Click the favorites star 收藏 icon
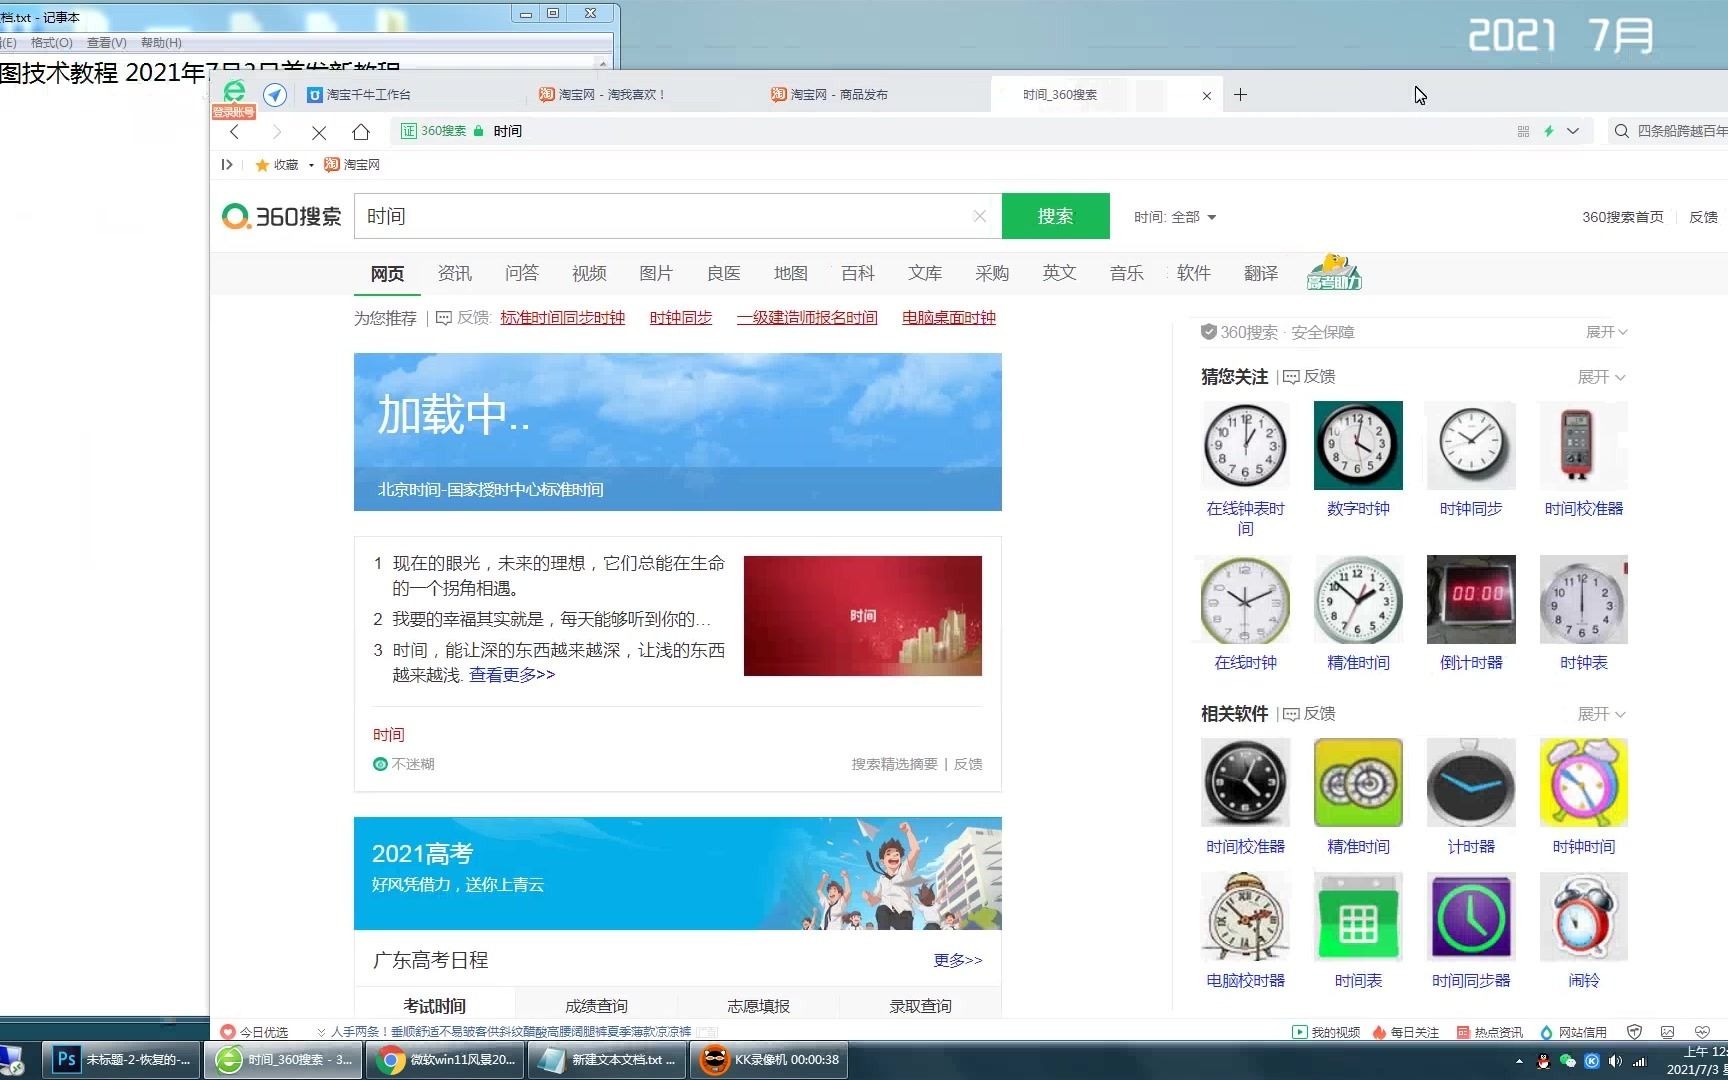The height and width of the screenshot is (1080, 1728). coord(262,165)
